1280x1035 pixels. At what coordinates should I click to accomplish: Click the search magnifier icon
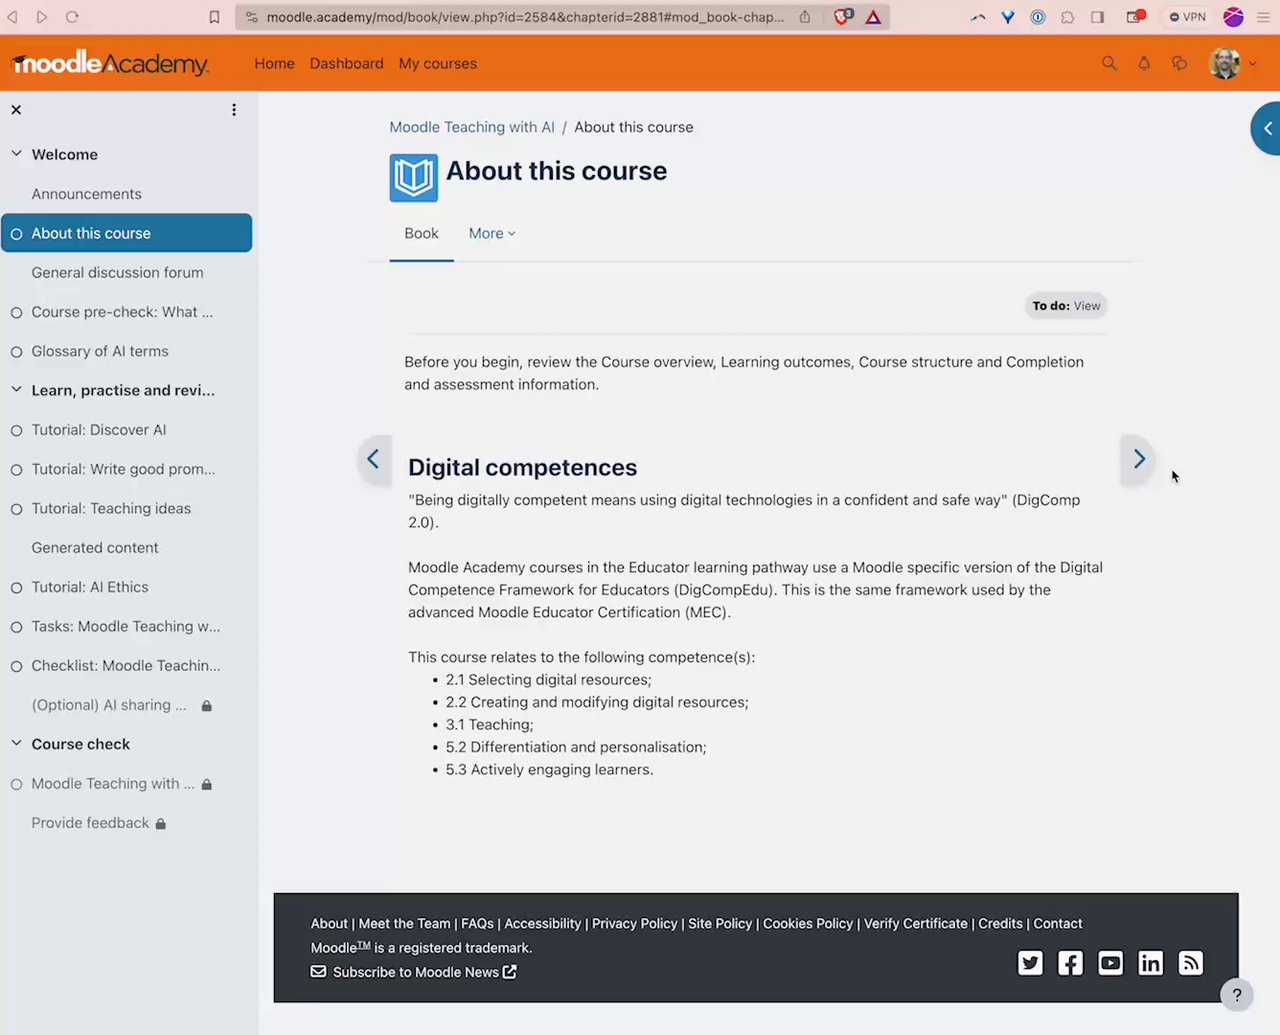1109,63
